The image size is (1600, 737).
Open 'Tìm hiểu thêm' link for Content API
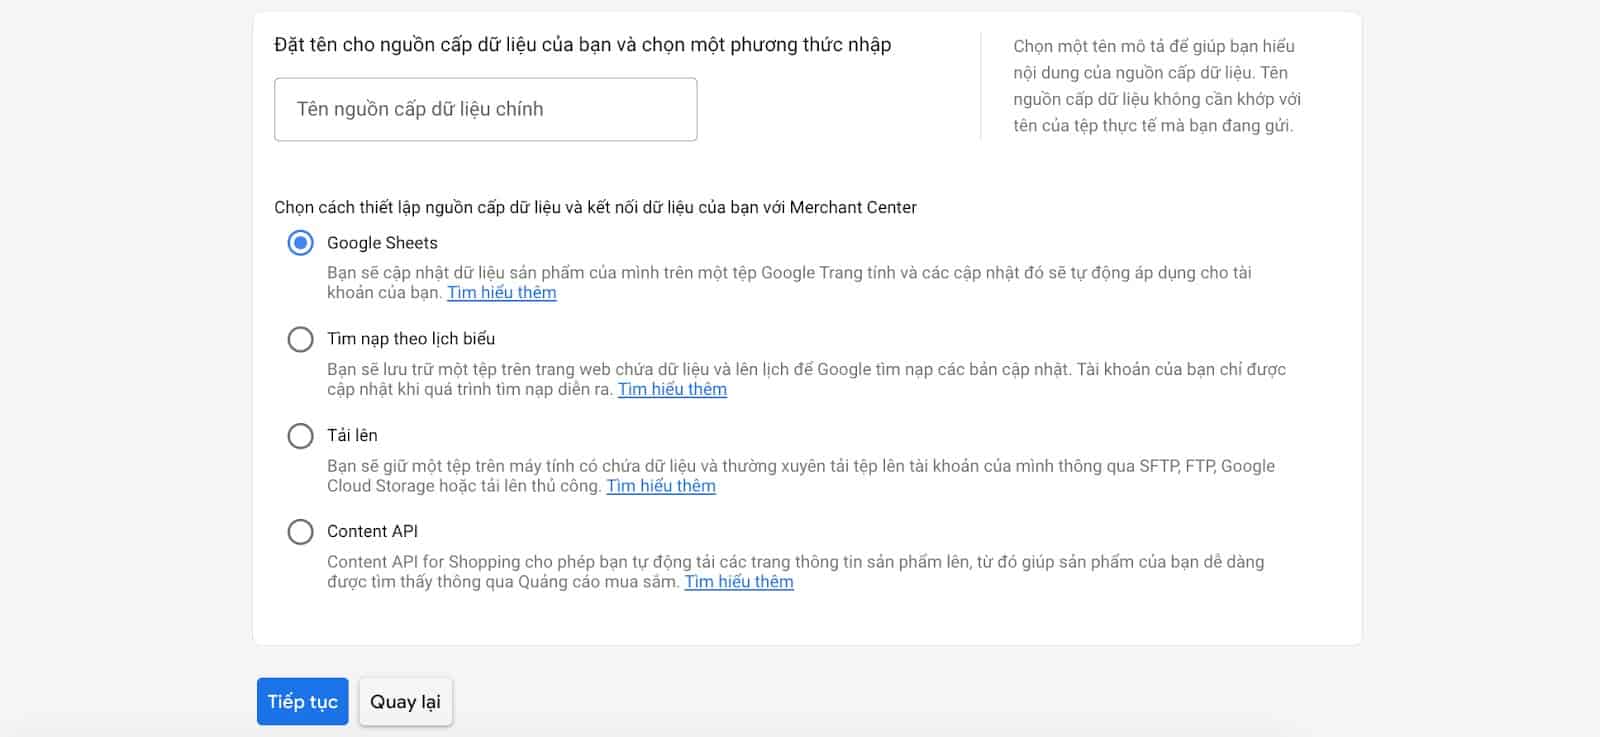tap(739, 582)
